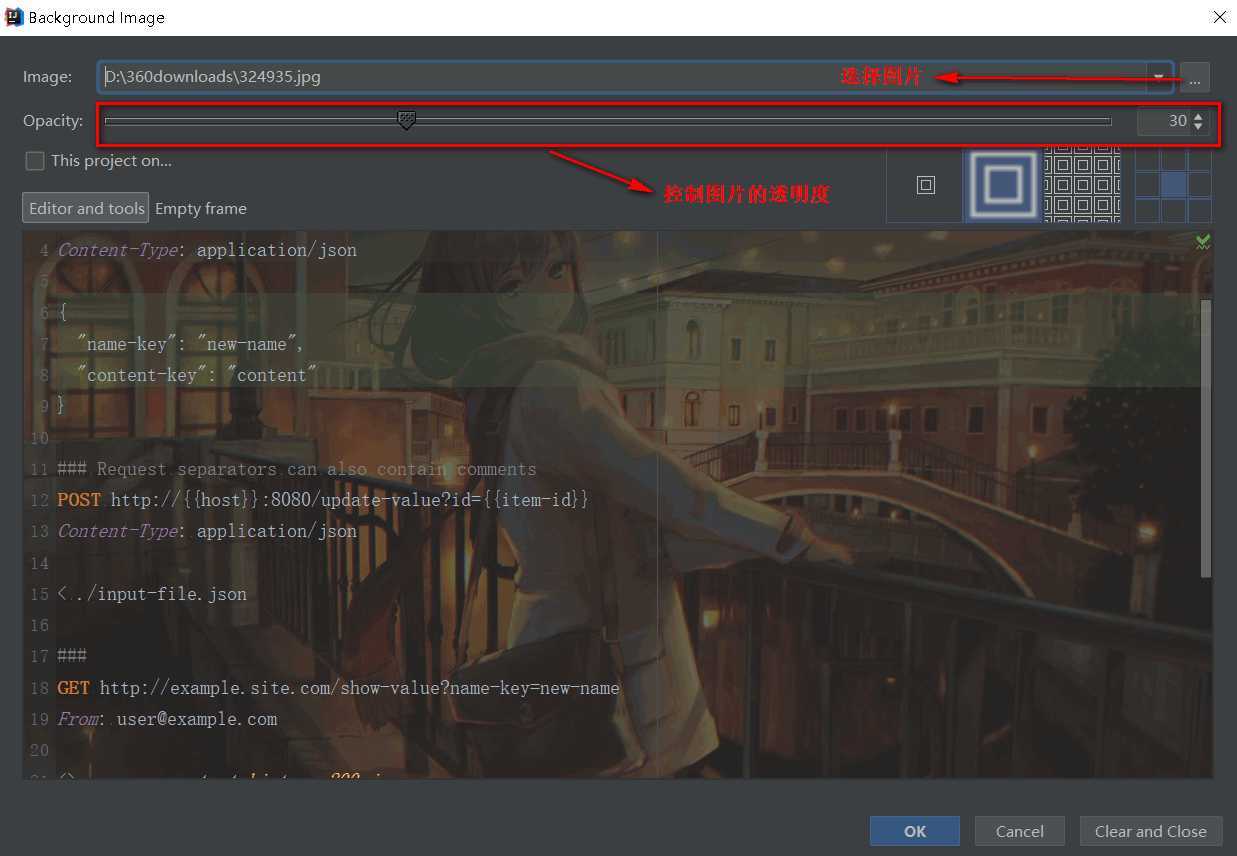The image size is (1237, 856).
Task: Decrease the opacity with the down arrow
Action: (x=1199, y=127)
